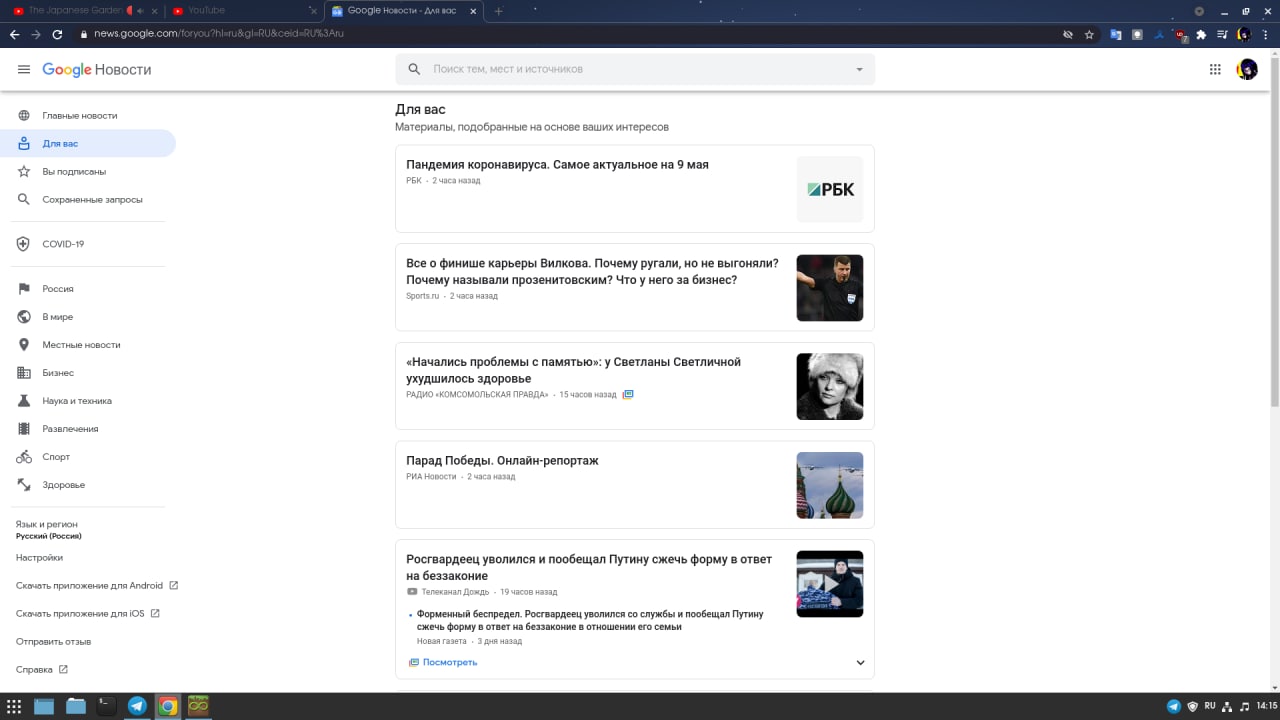This screenshot has width=1280, height=720.
Task: Open Язык и регион setting
Action: 48,530
